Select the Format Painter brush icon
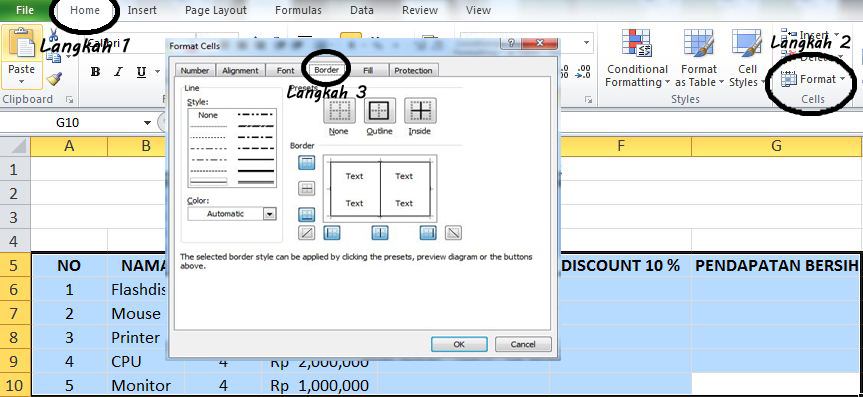This screenshot has height=397, width=863. coord(54,79)
